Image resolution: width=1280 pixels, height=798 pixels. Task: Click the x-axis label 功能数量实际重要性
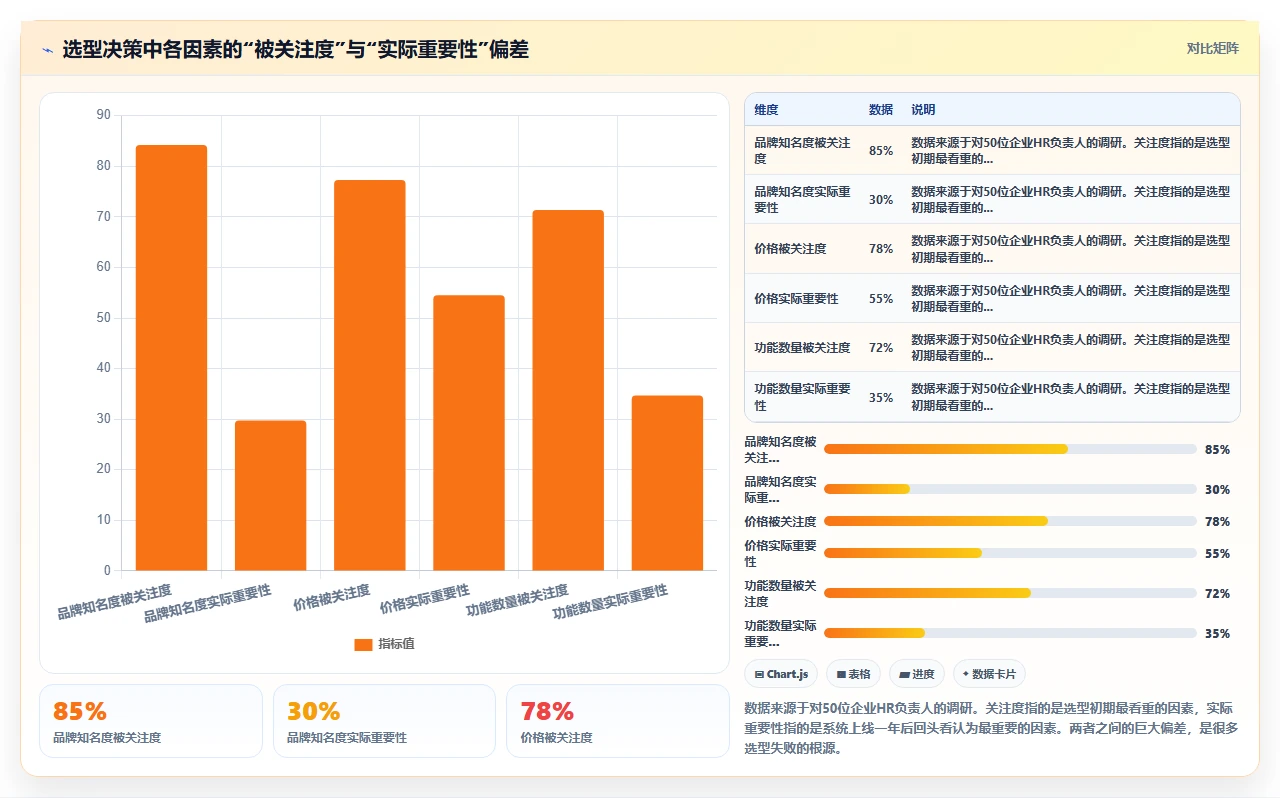click(x=610, y=602)
